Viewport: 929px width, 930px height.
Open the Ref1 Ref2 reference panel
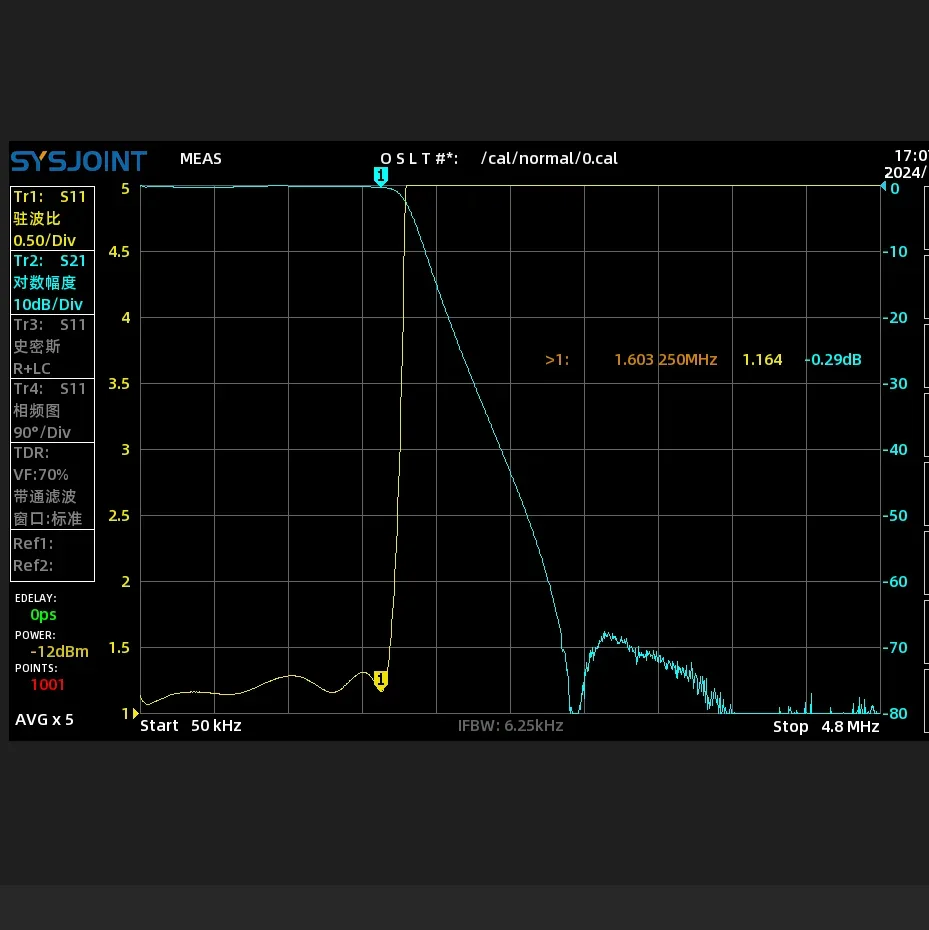pos(52,555)
